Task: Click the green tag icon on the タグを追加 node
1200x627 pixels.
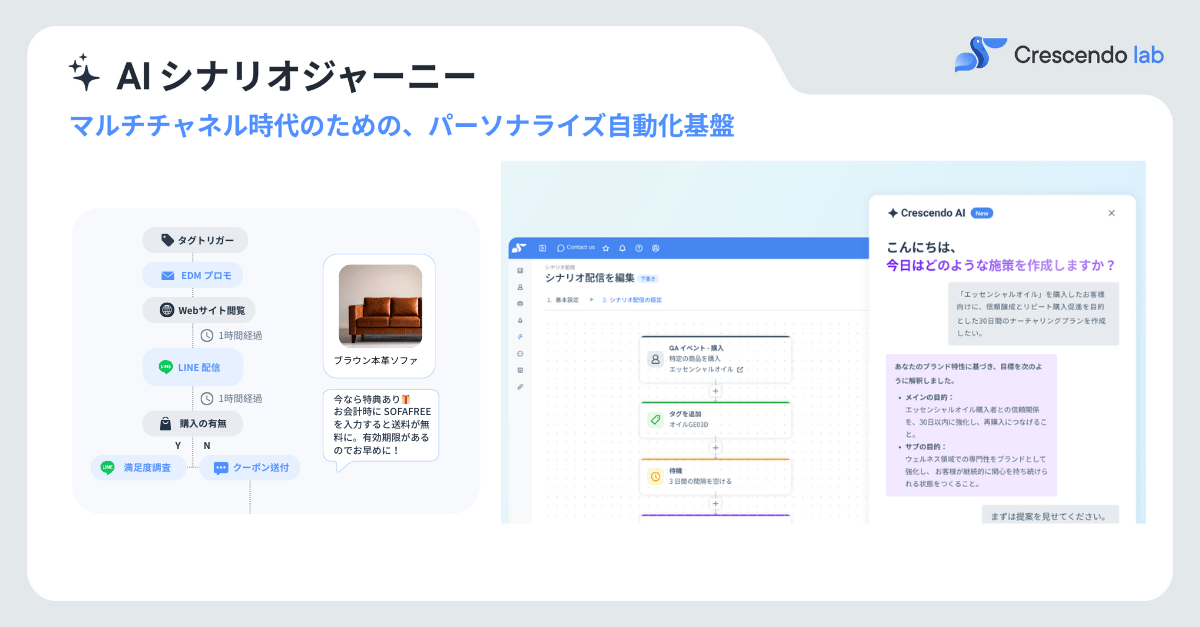Action: (x=655, y=421)
